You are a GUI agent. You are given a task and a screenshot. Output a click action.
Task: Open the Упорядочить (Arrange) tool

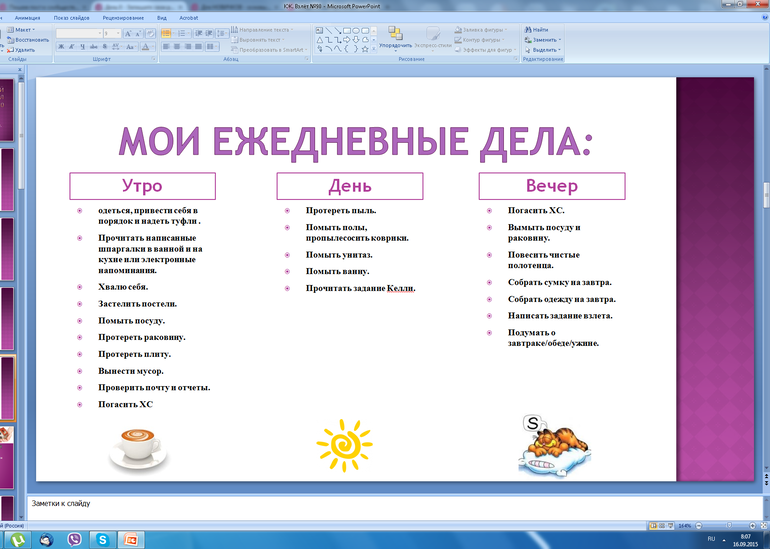396,38
